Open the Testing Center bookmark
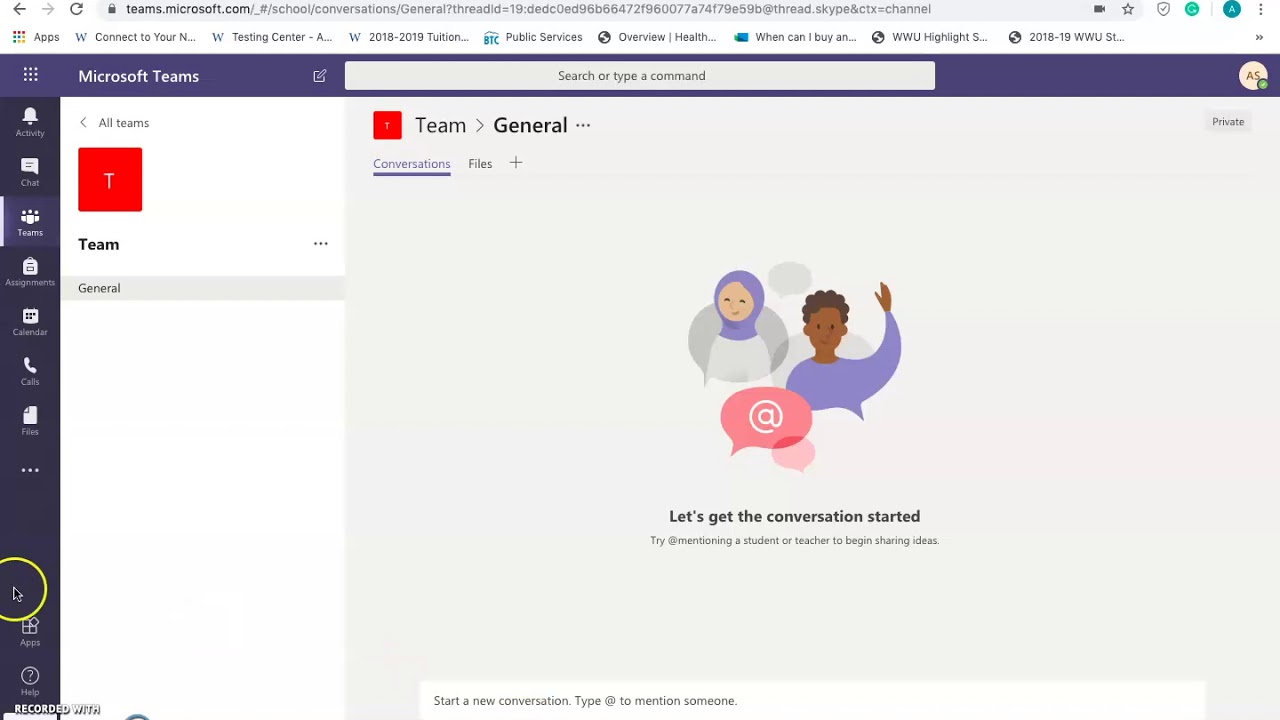The width and height of the screenshot is (1280, 720). [272, 37]
